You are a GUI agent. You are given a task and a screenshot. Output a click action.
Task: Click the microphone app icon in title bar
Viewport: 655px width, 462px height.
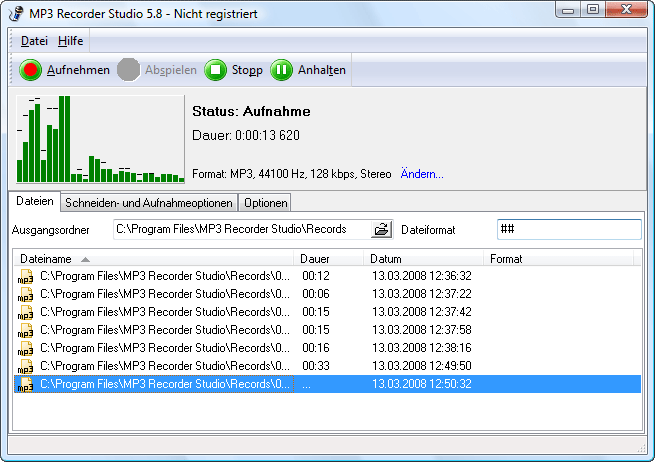pos(16,13)
